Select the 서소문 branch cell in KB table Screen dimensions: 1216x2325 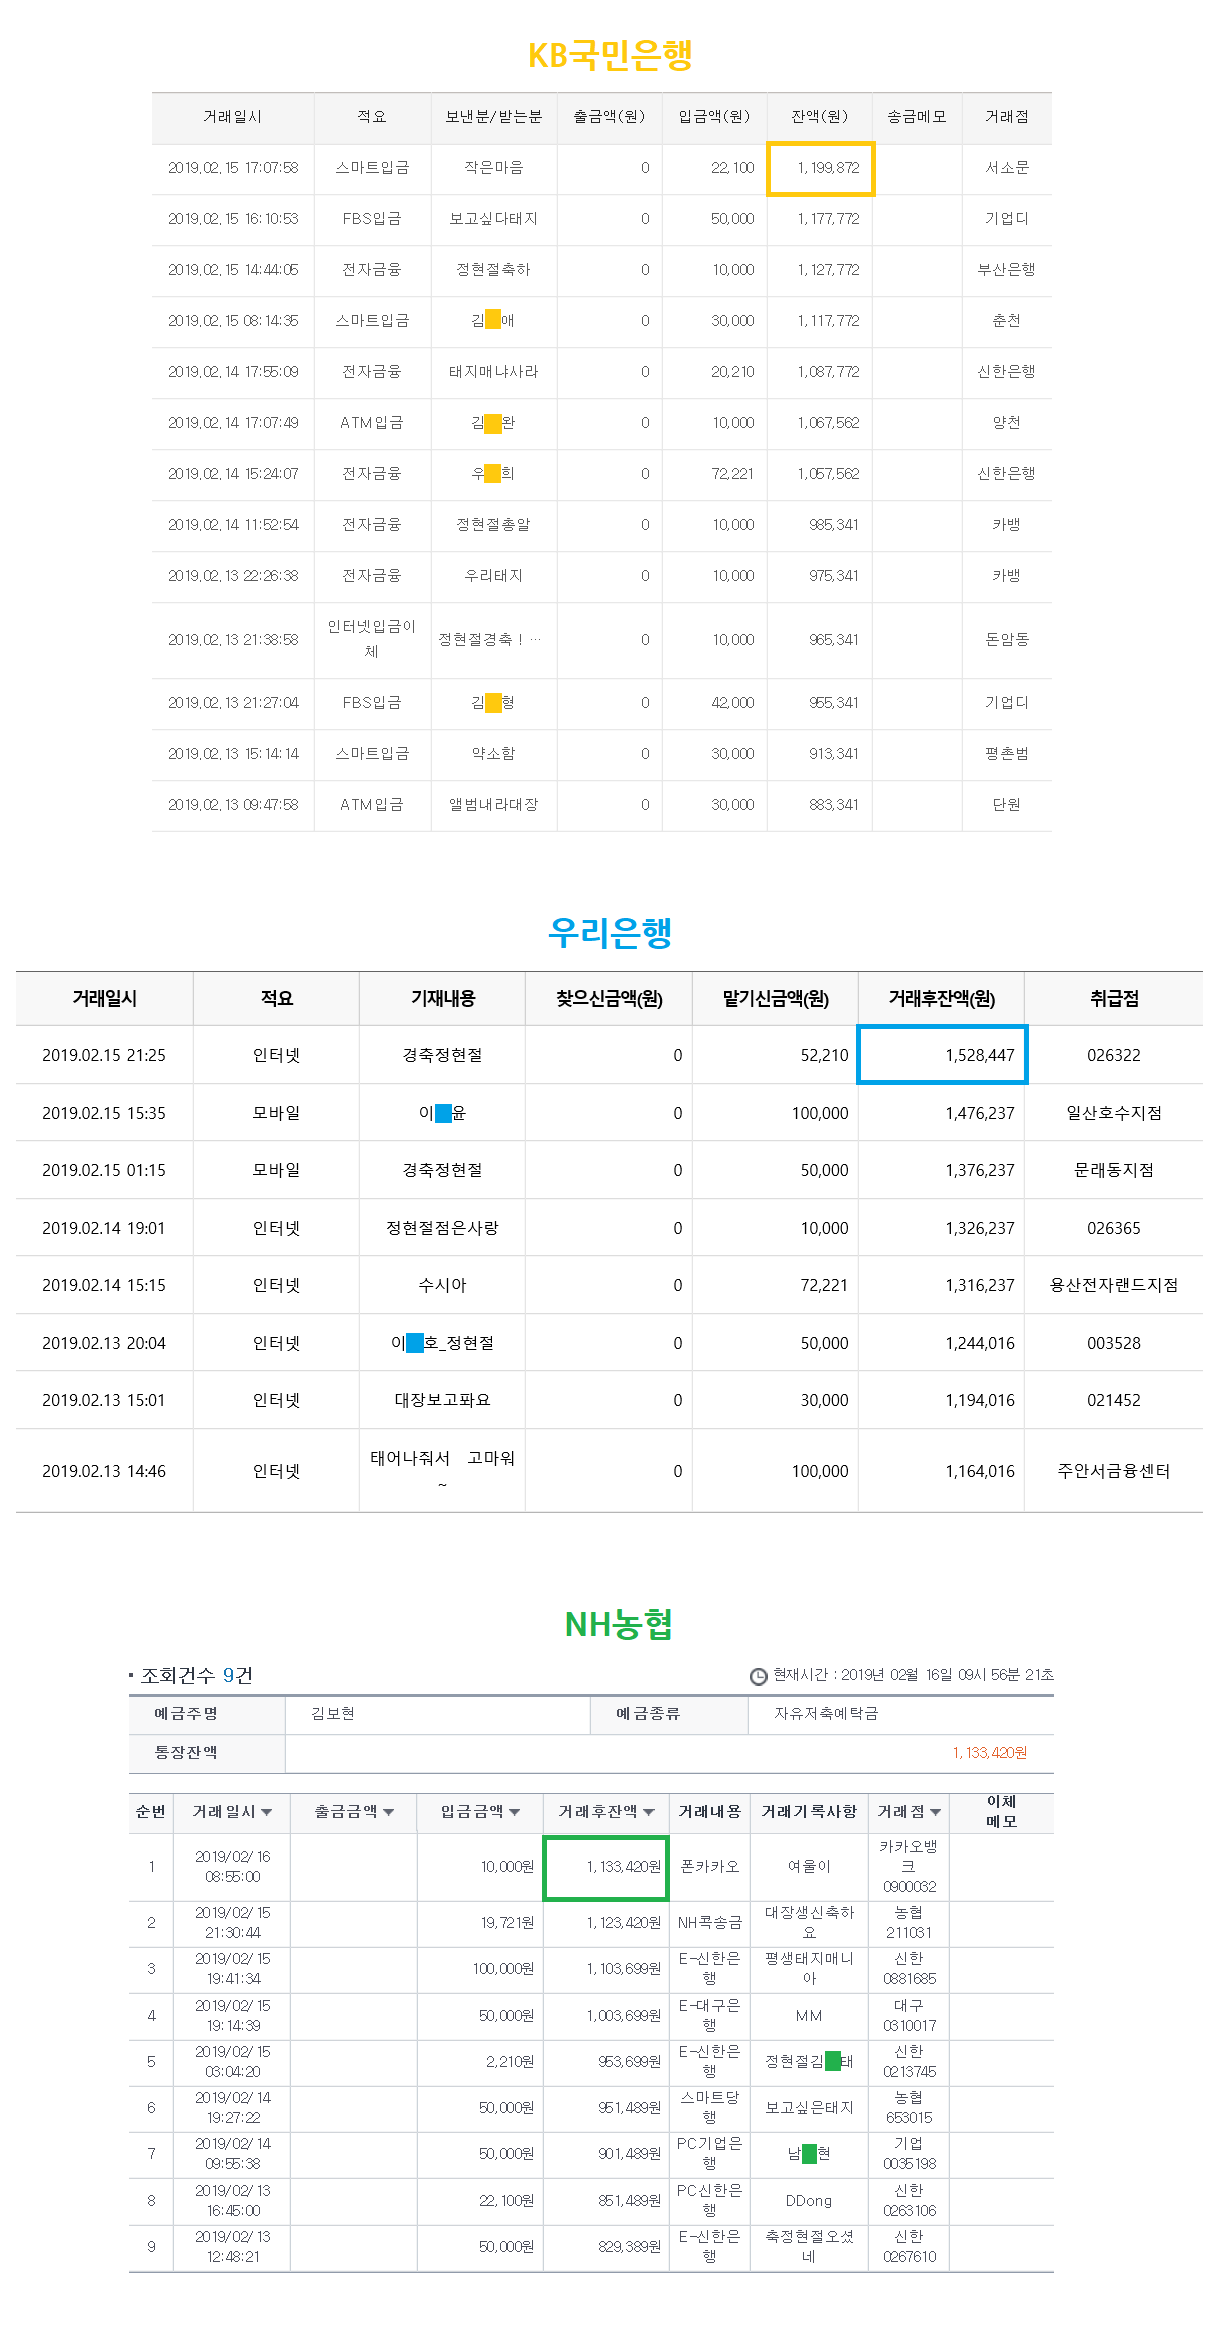click(x=1007, y=168)
